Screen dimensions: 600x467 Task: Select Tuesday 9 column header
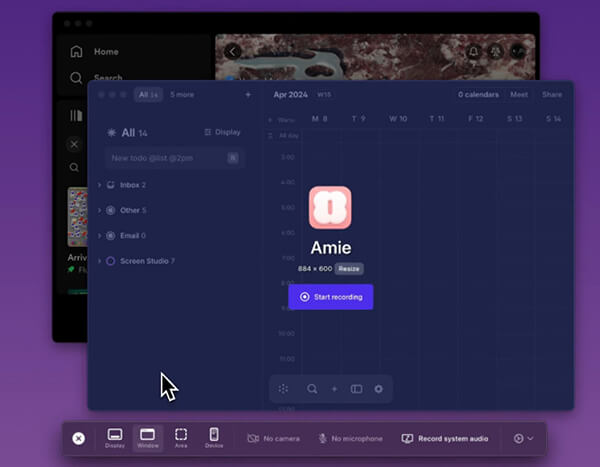tap(359, 119)
